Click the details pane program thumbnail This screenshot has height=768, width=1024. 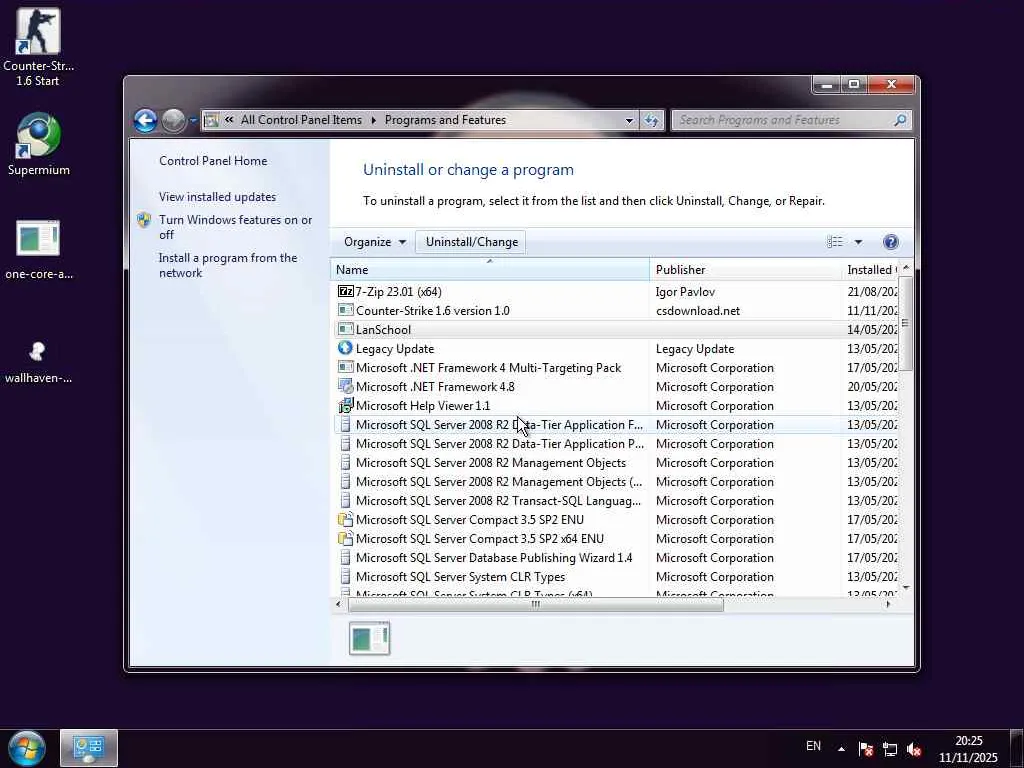coord(370,639)
